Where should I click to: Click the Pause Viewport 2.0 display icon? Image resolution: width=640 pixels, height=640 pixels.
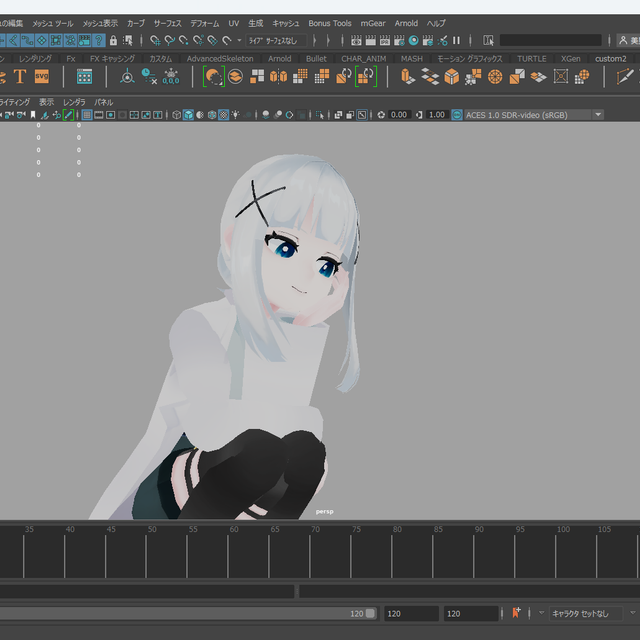(x=456, y=40)
